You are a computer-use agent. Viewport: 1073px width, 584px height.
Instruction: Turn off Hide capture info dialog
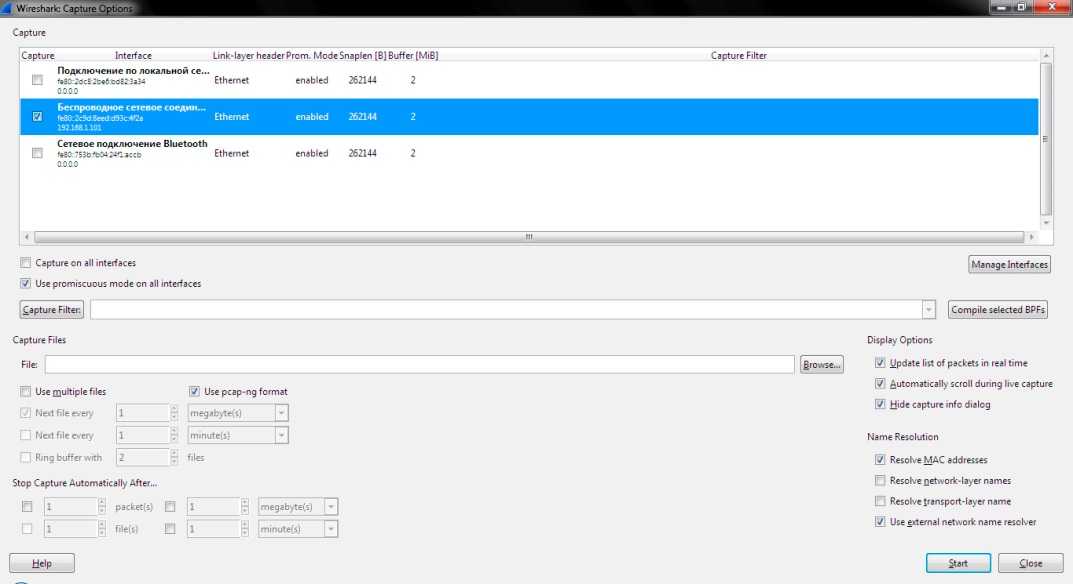click(880, 405)
